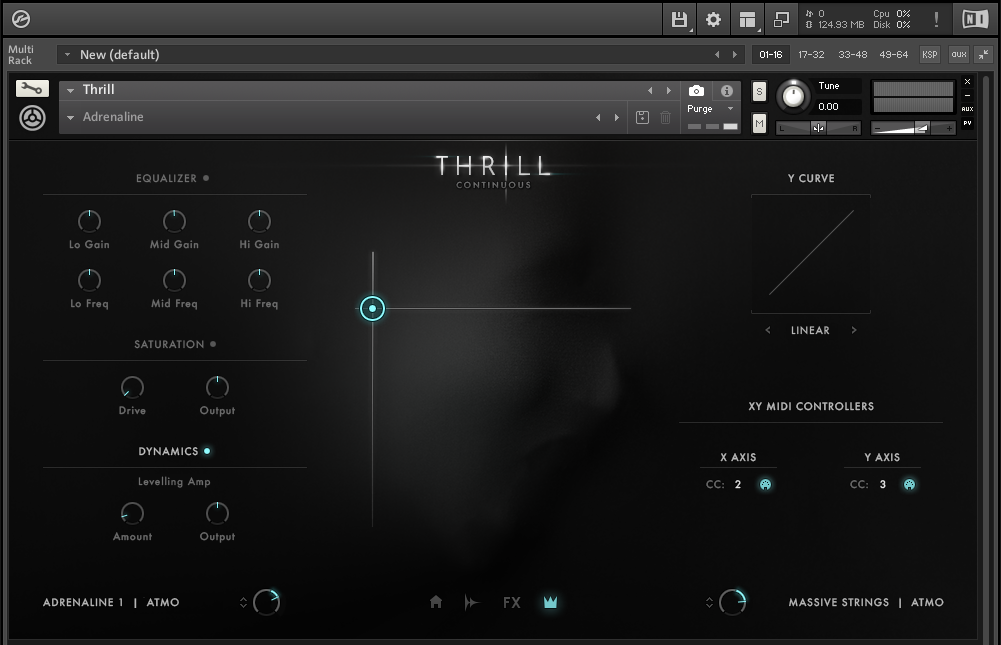
Task: Mute the Thrill instrument
Action: click(x=759, y=123)
